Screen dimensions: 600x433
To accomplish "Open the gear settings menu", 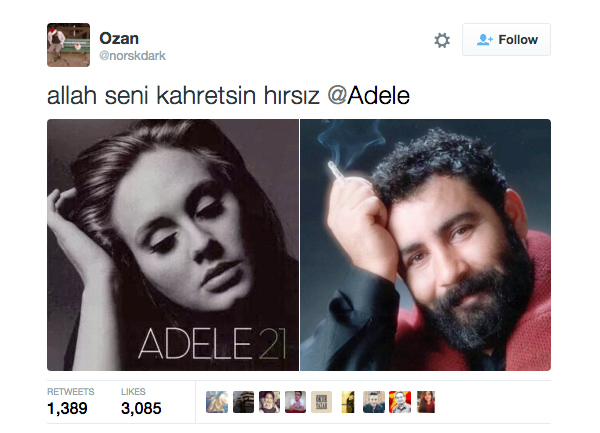I will pos(442,40).
